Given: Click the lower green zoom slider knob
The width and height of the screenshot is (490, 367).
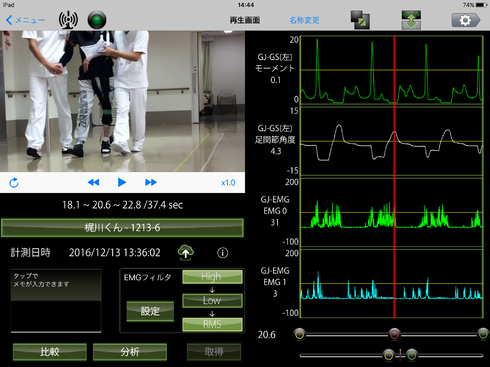Looking at the screenshot, I should (x=412, y=355).
